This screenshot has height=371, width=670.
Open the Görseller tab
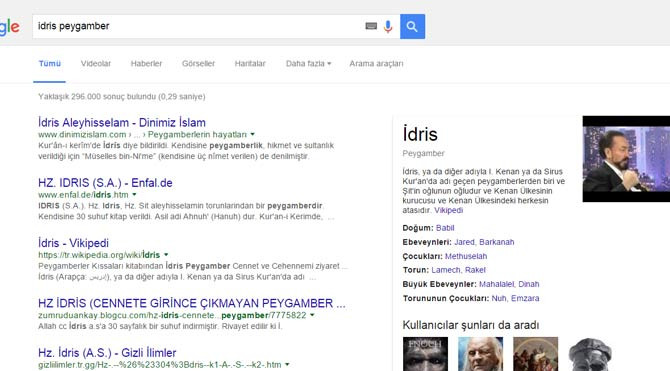(198, 63)
